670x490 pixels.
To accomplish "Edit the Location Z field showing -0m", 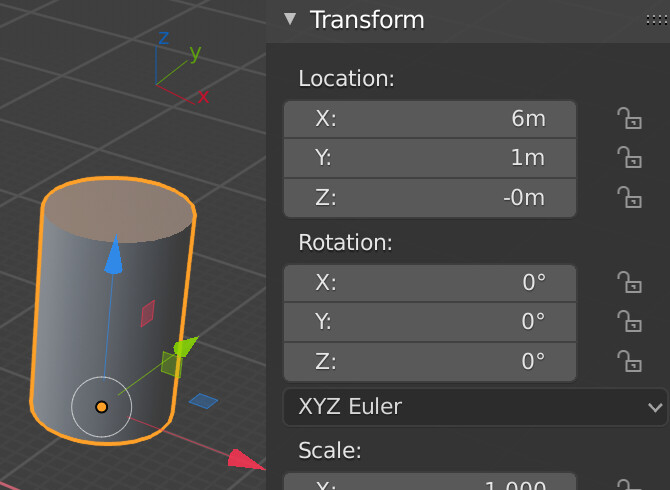I will tap(430, 198).
